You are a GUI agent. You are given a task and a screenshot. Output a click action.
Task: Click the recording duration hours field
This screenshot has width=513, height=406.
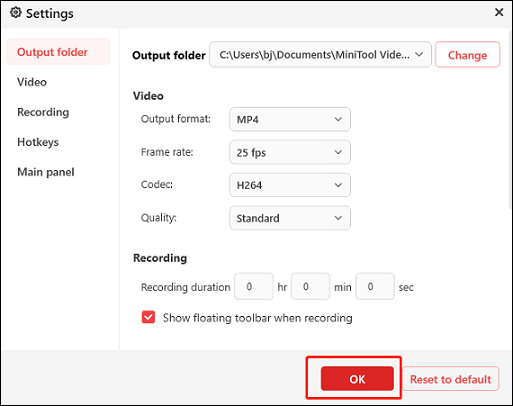click(254, 286)
